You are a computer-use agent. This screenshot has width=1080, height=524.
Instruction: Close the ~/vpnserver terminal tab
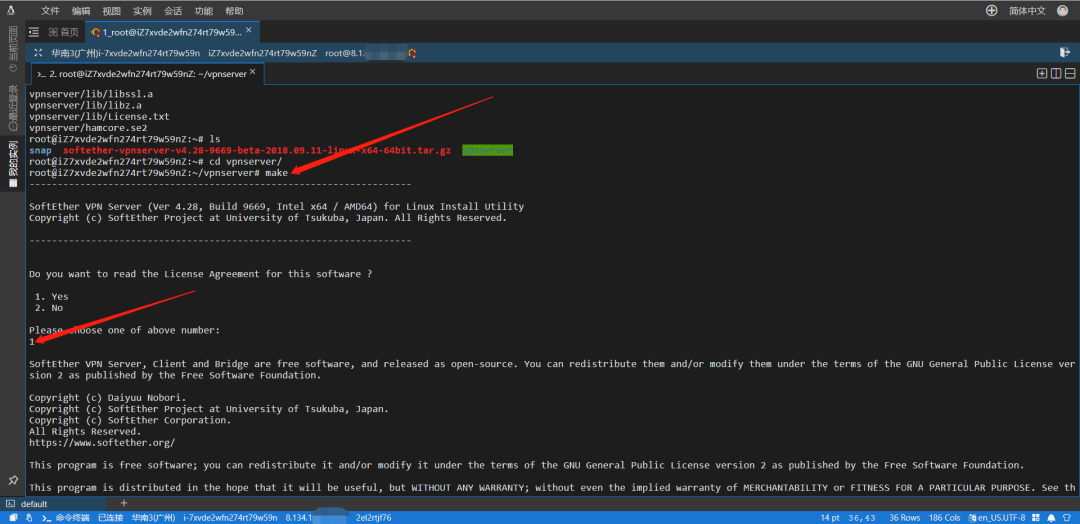(x=253, y=72)
